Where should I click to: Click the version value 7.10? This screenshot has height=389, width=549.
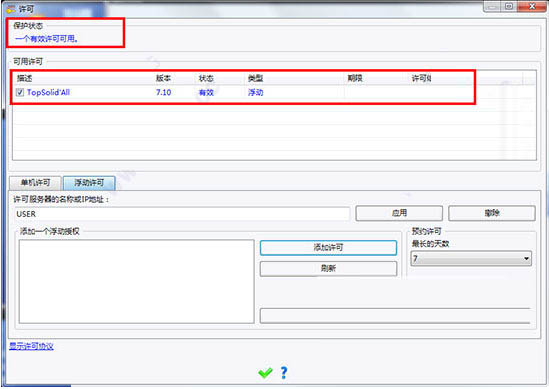click(164, 92)
